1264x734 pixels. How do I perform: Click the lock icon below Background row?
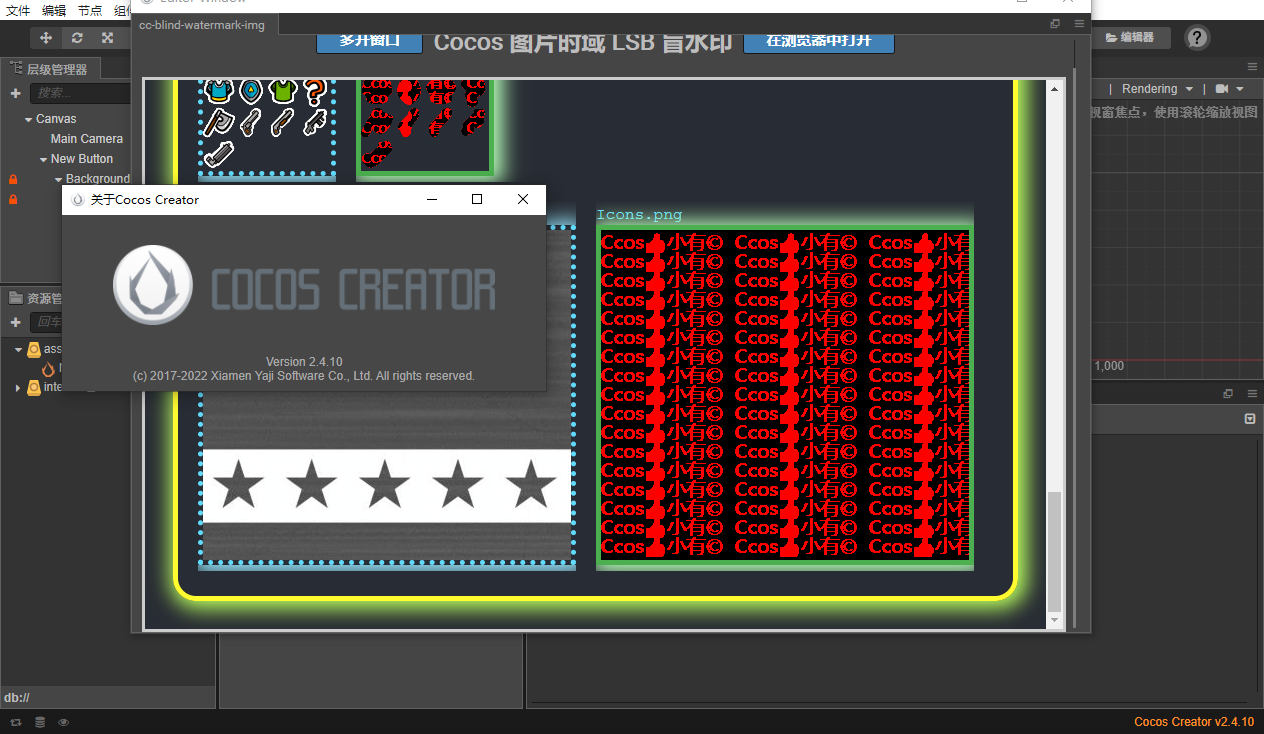pos(13,199)
